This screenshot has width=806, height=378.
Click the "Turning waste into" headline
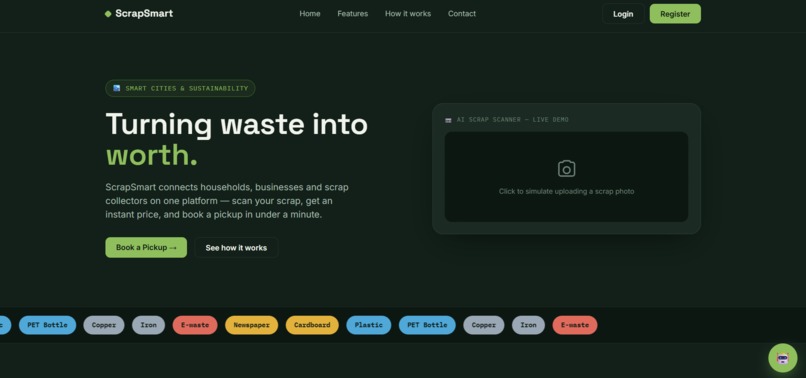coord(236,124)
